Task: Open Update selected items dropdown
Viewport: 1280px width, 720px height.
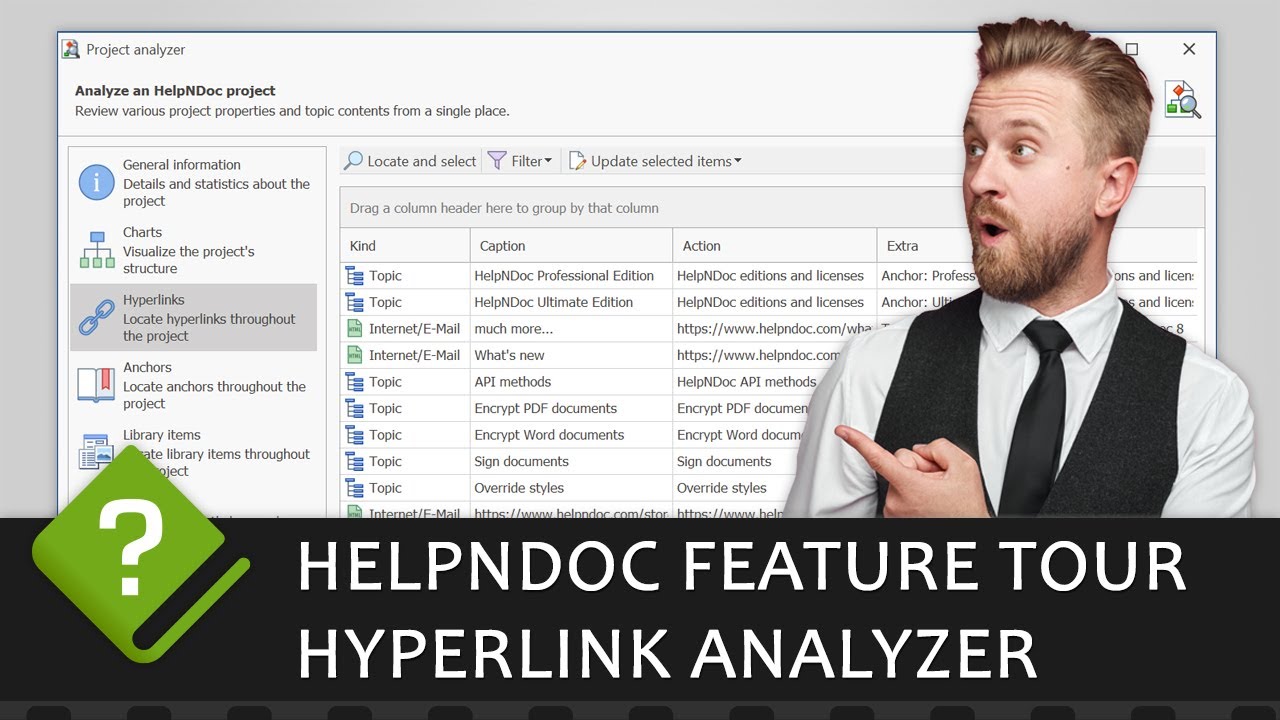Action: point(655,161)
